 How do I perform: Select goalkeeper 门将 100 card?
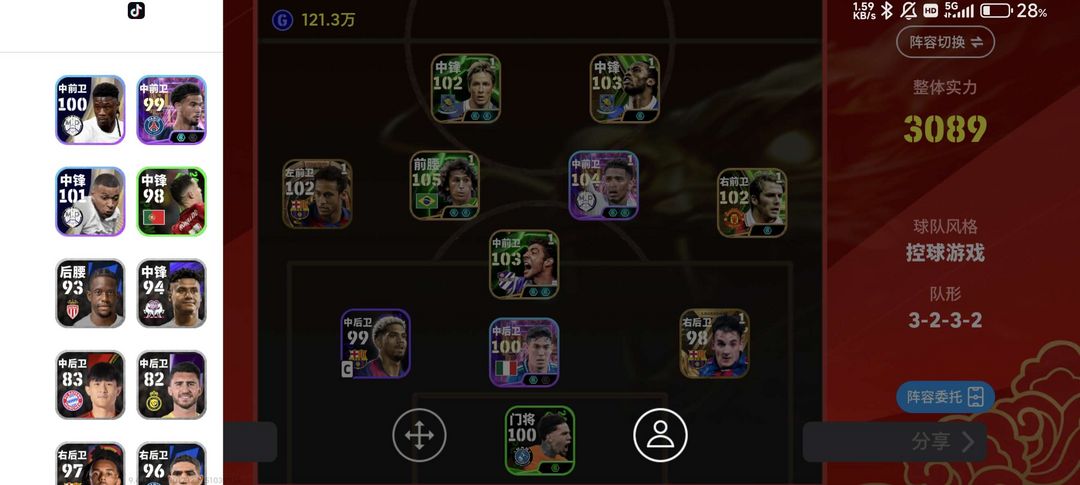540,440
